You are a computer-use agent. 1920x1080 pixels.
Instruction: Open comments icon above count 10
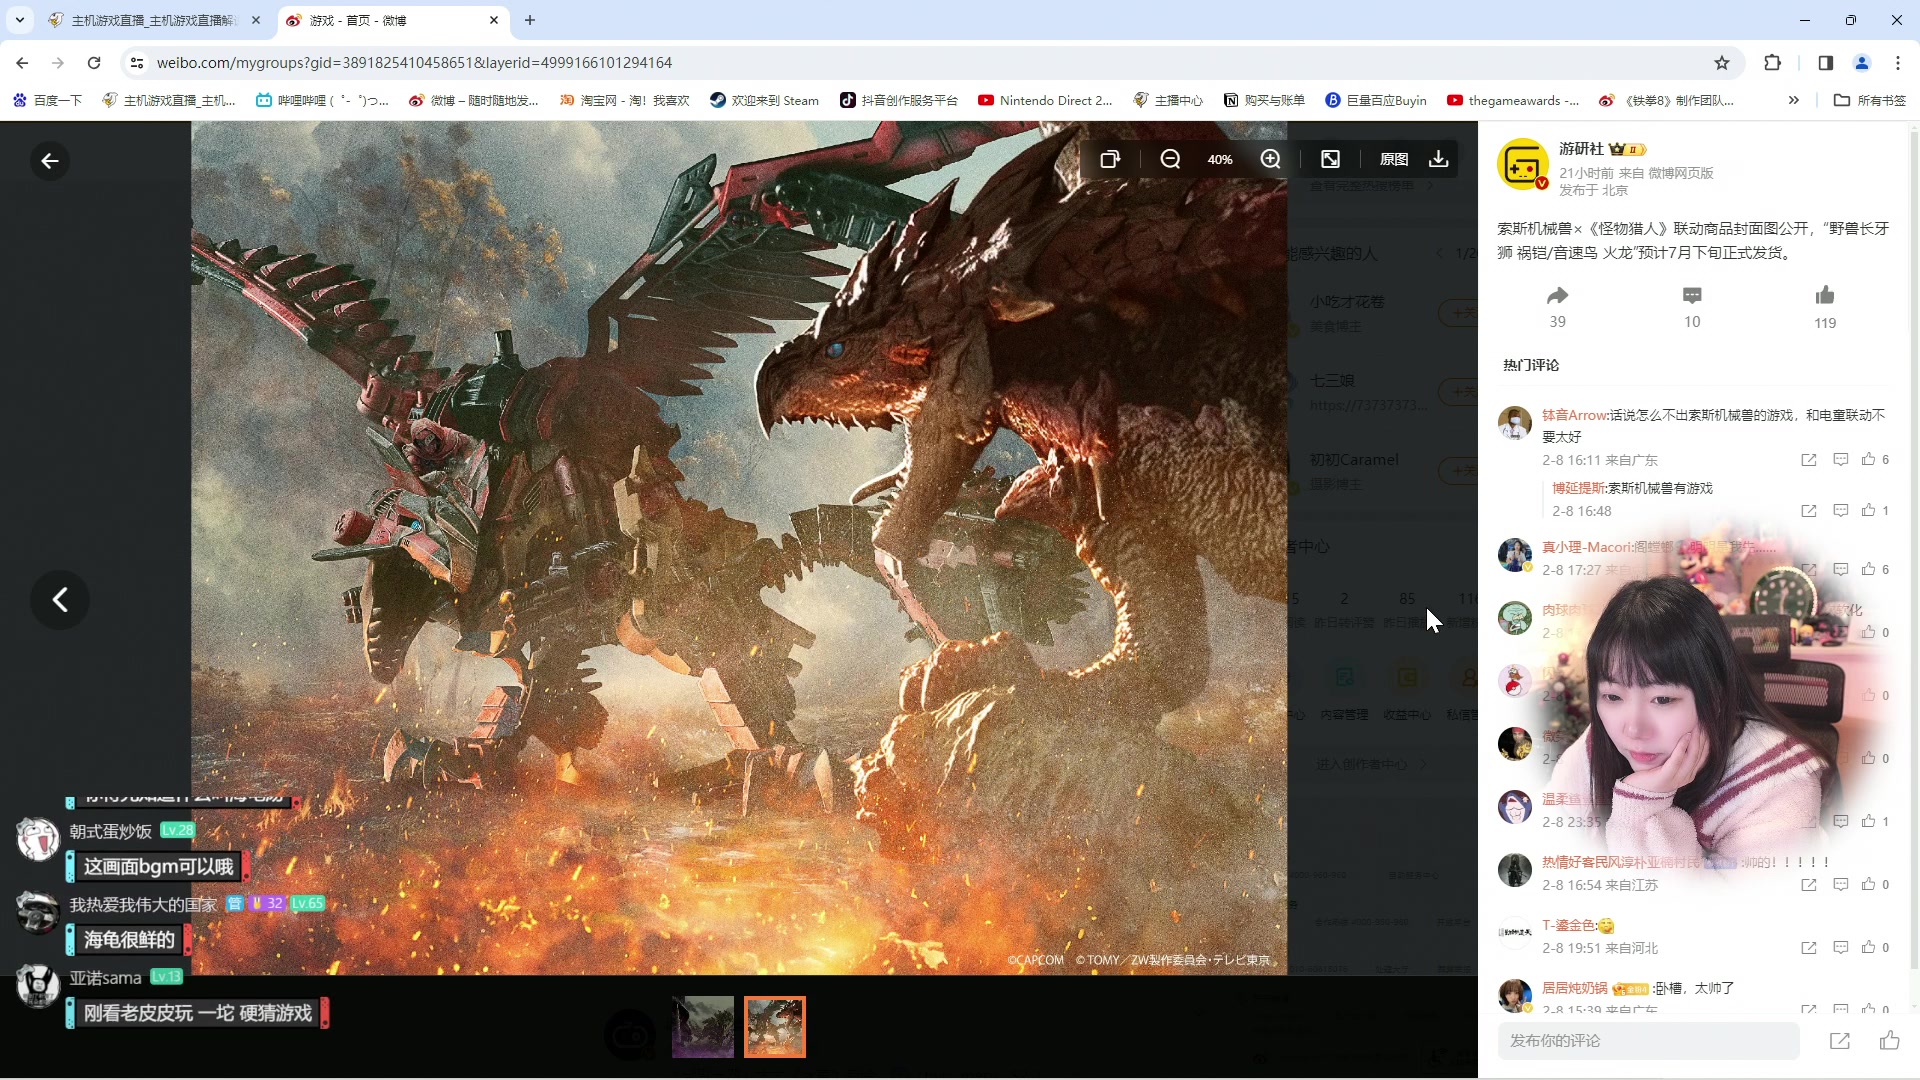pos(1692,296)
